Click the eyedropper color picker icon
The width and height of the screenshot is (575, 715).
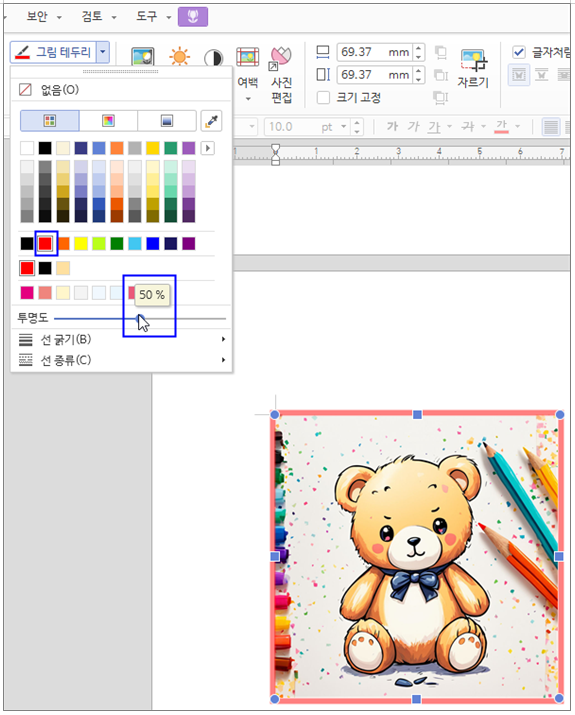point(211,121)
